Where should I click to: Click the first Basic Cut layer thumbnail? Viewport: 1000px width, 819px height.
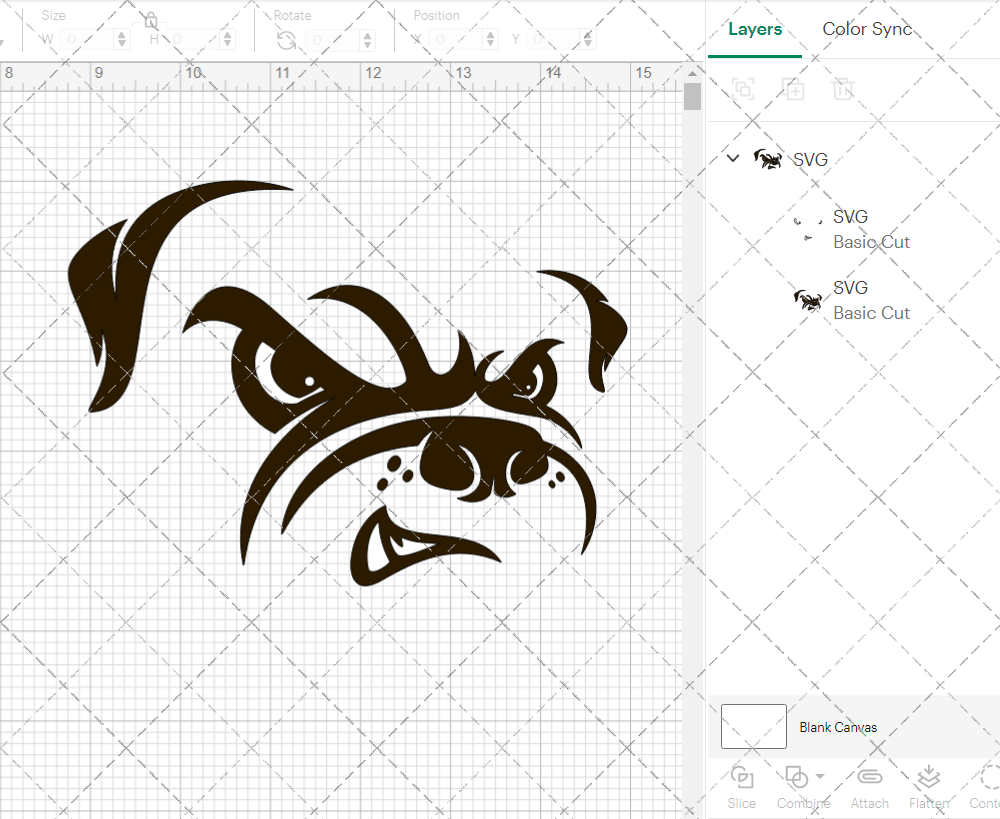(807, 229)
